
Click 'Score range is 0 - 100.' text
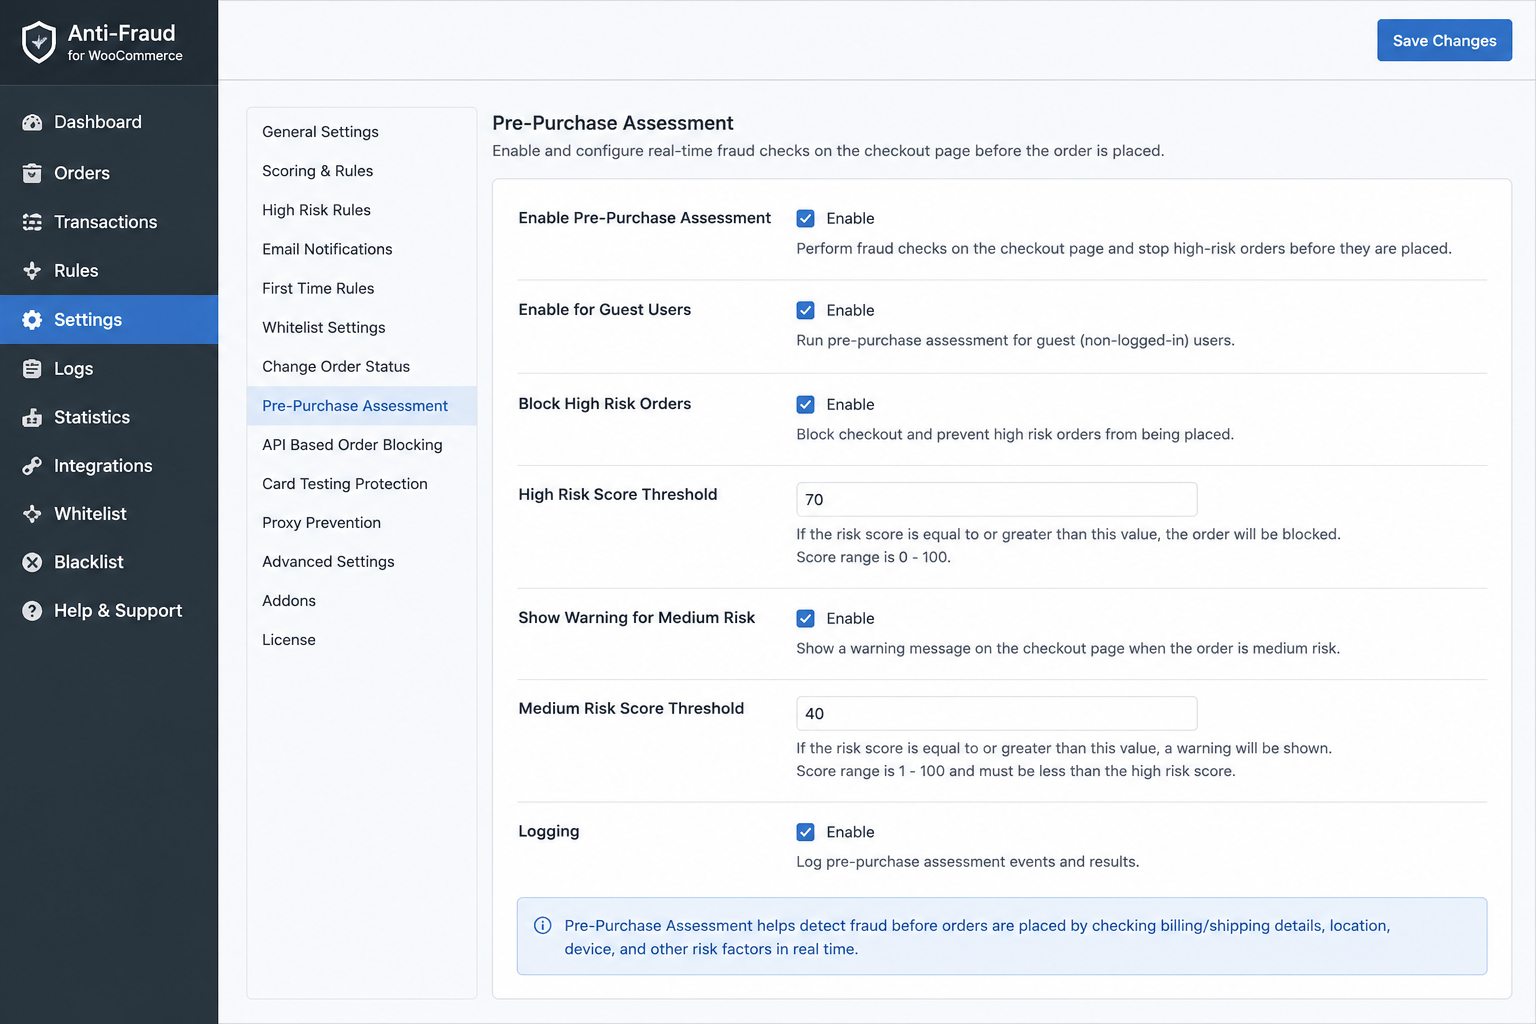point(873,557)
